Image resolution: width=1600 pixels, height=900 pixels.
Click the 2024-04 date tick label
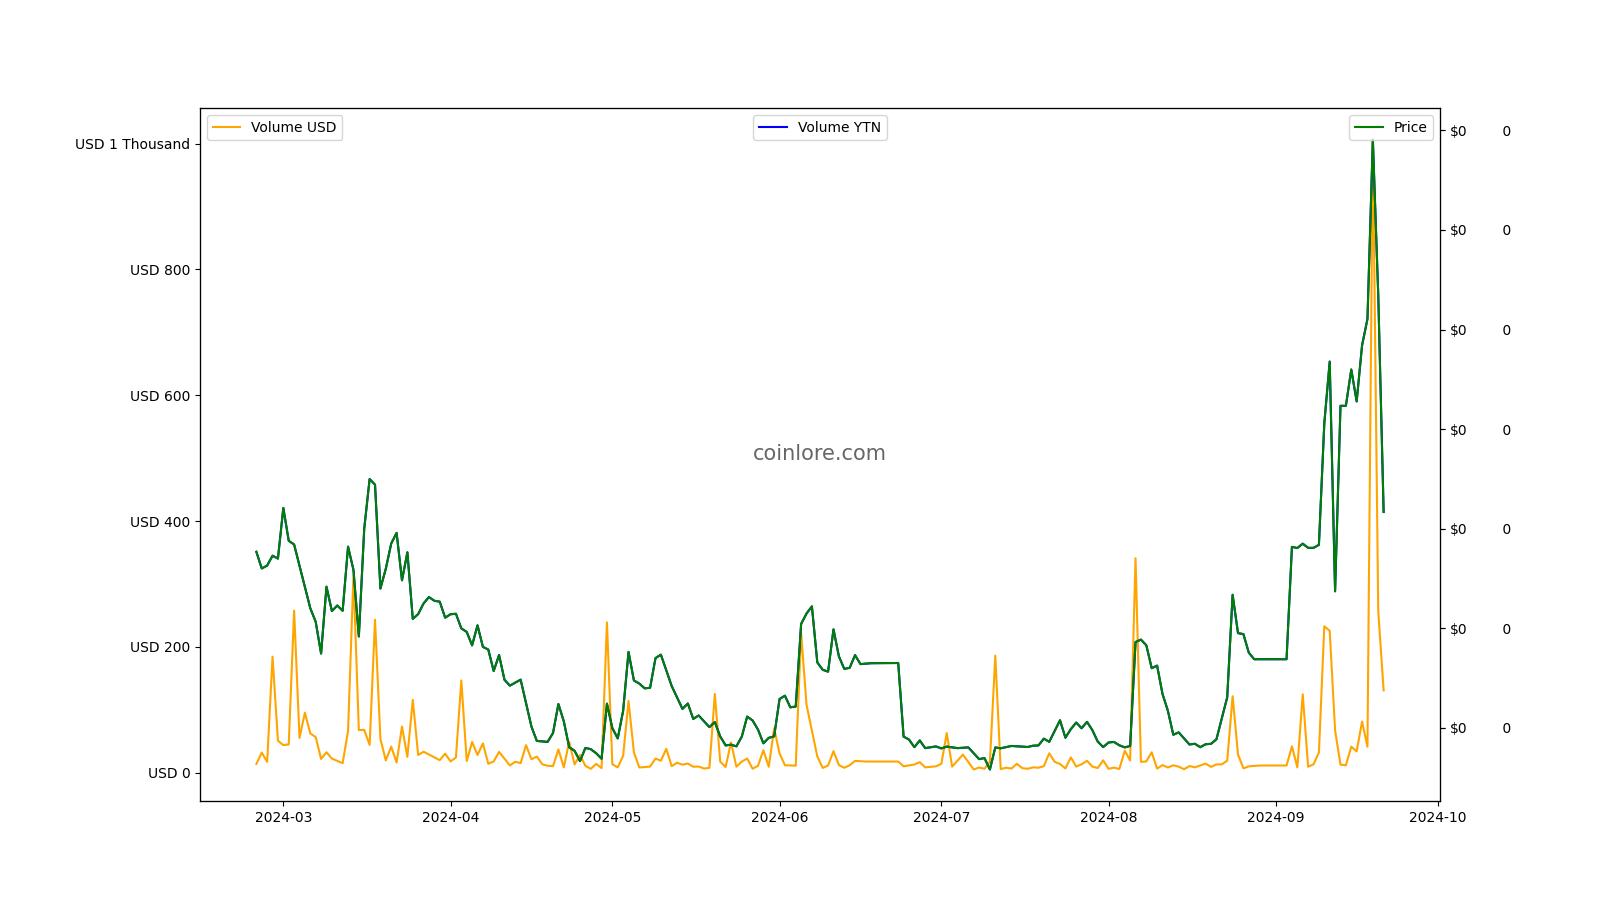click(451, 817)
